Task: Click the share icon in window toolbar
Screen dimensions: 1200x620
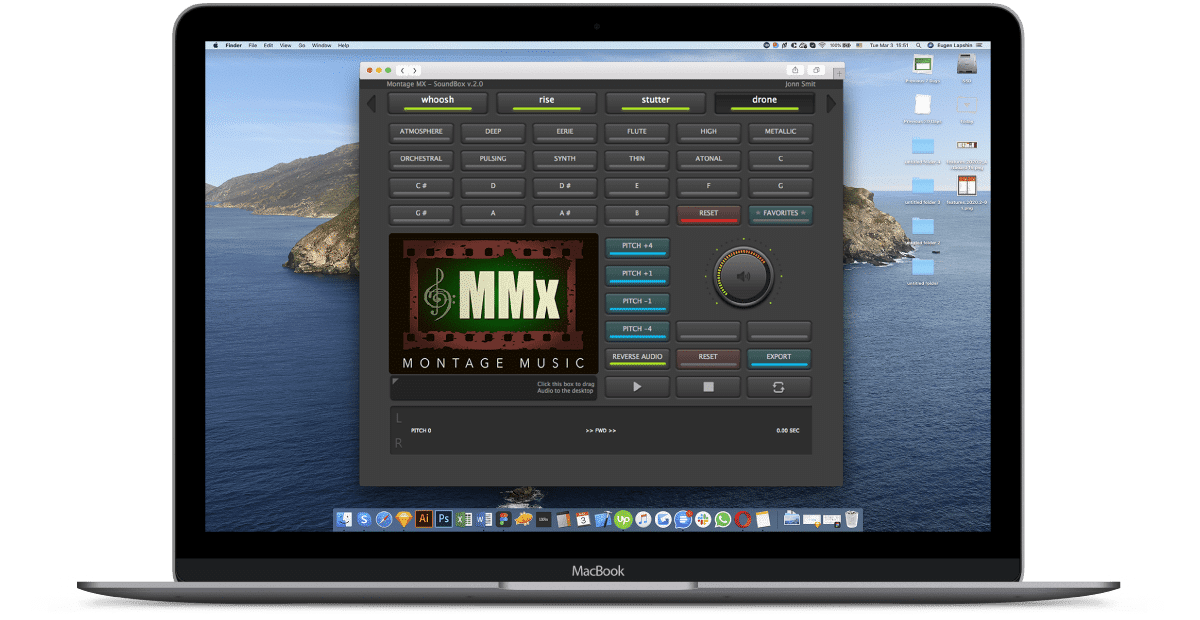Action: 795,70
